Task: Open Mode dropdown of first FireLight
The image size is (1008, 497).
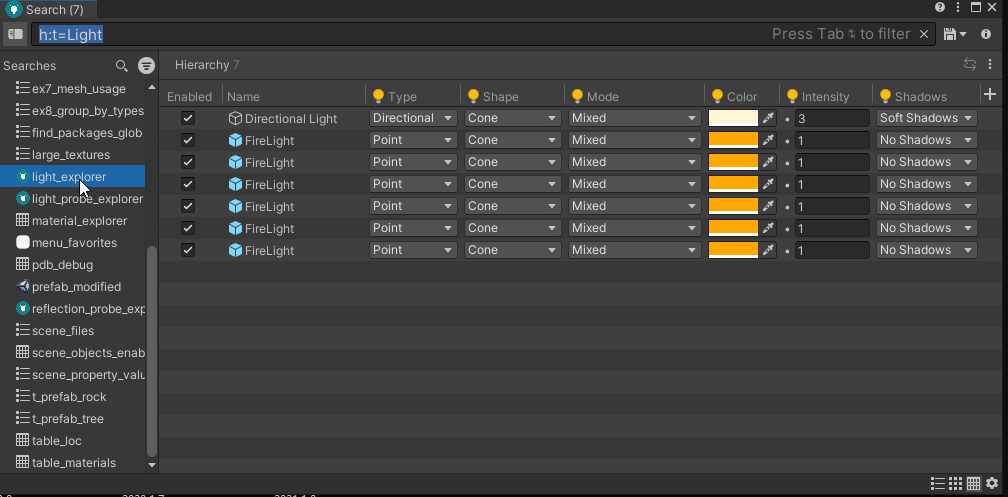Action: coord(633,140)
